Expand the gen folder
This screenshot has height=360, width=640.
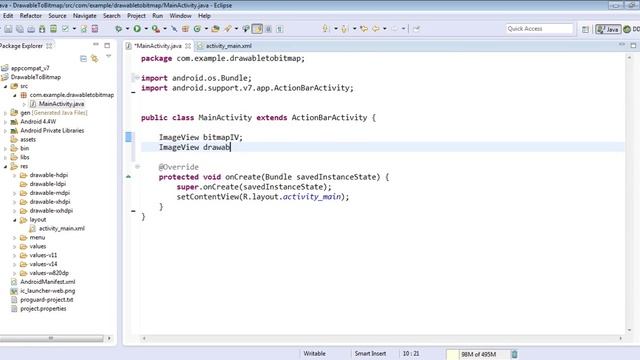point(5,113)
